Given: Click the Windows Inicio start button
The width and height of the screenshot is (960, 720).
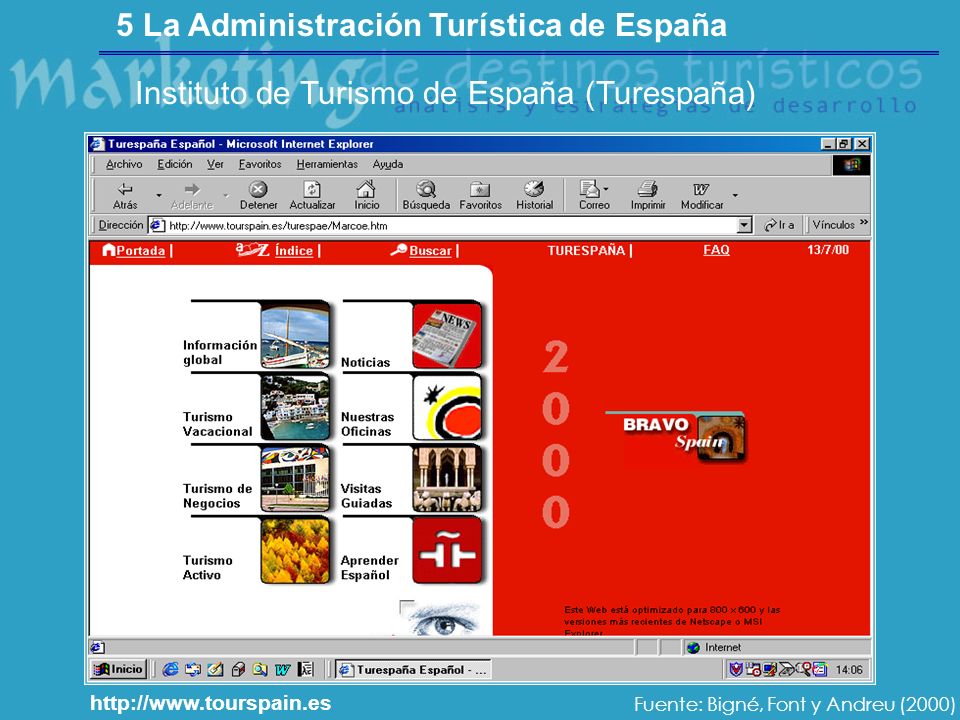Looking at the screenshot, I should point(118,669).
